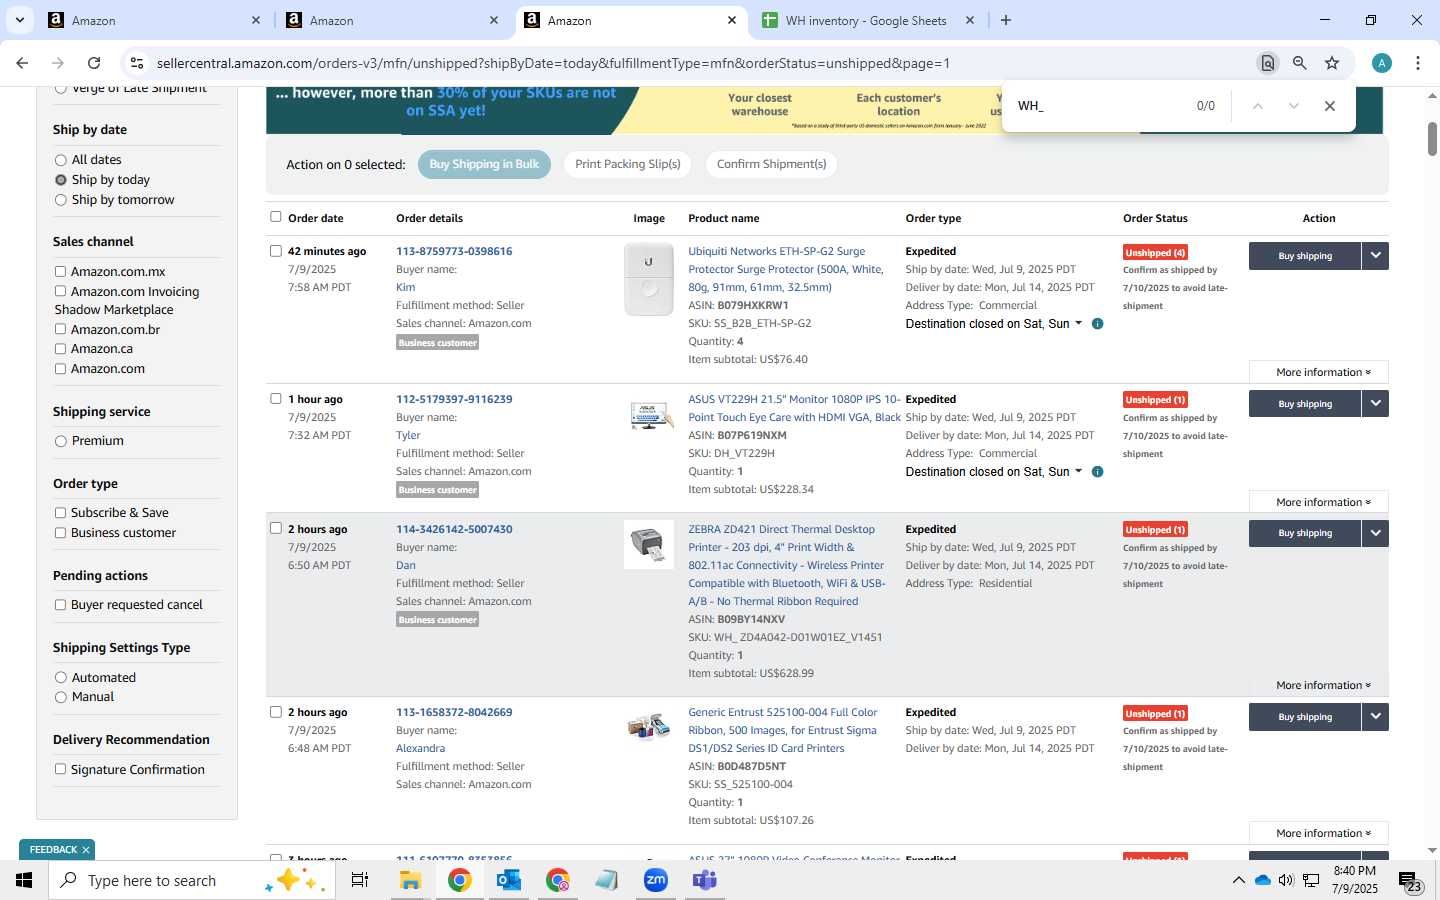The width and height of the screenshot is (1440, 900).
Task: Click the find-in-page icon in address bar
Action: [x=1267, y=63]
